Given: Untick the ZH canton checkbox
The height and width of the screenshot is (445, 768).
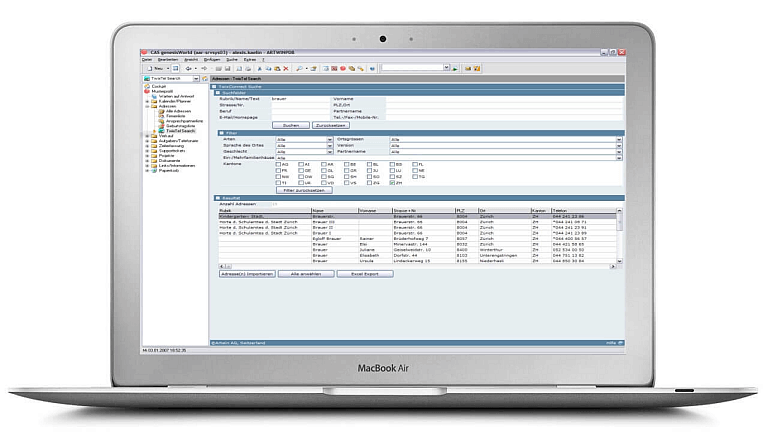Looking at the screenshot, I should tap(392, 183).
